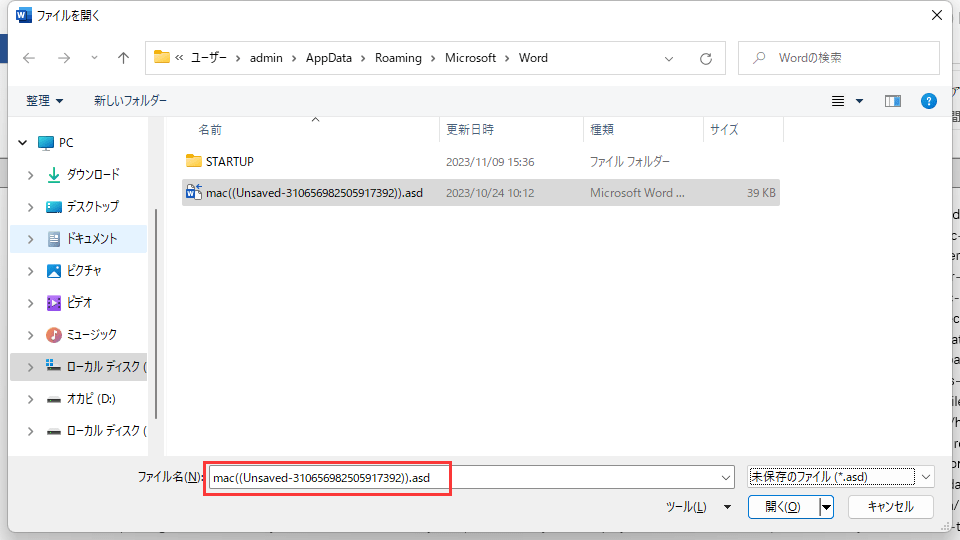Open the ツール(L) menu

tap(698, 507)
